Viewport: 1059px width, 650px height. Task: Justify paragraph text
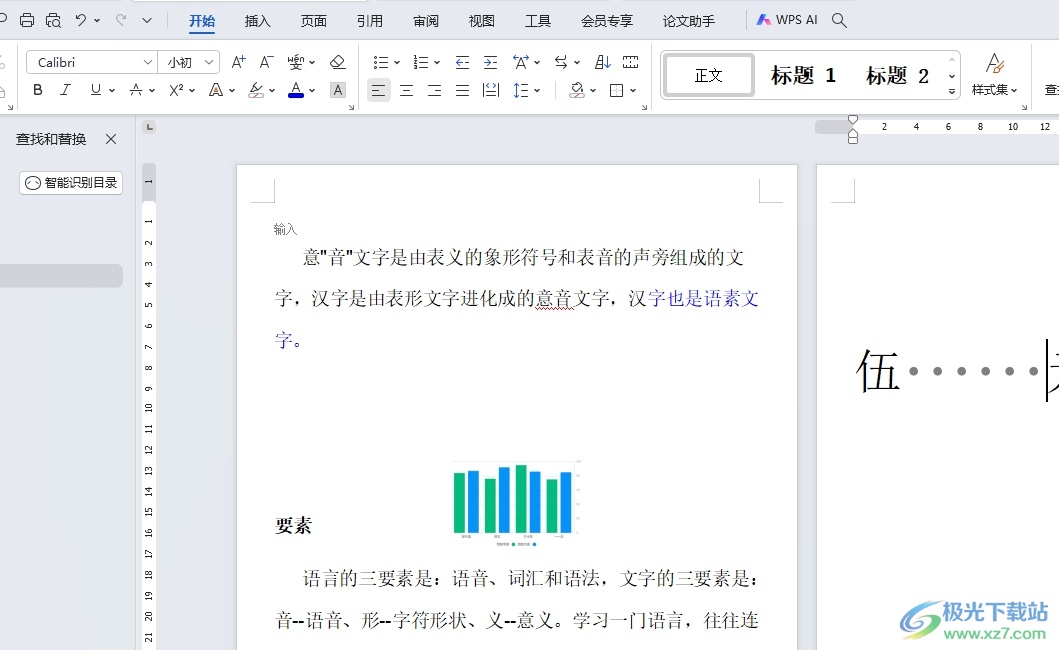462,90
